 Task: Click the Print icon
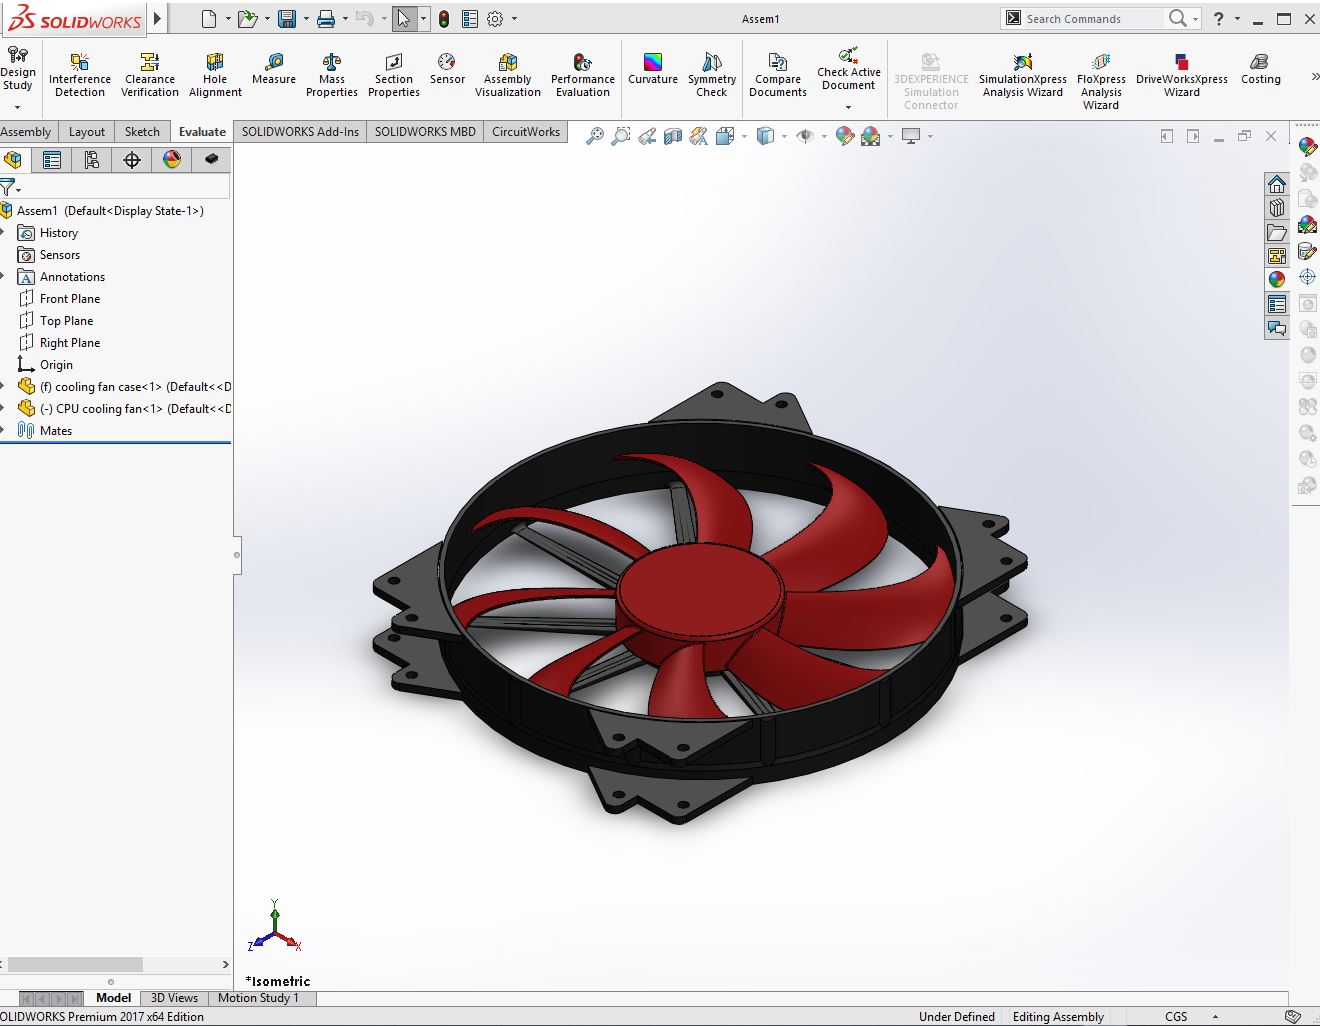(326, 19)
